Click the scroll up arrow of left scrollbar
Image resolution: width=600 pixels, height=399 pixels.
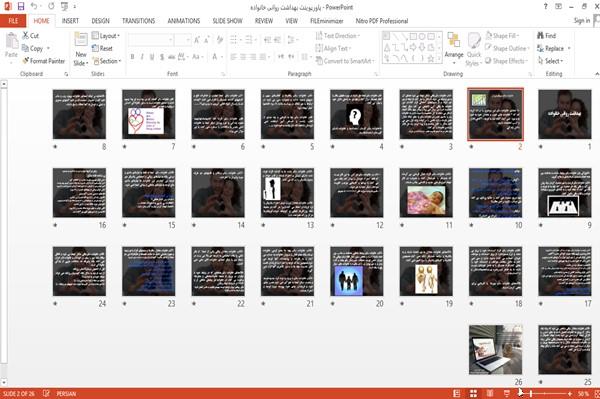tap(4, 83)
